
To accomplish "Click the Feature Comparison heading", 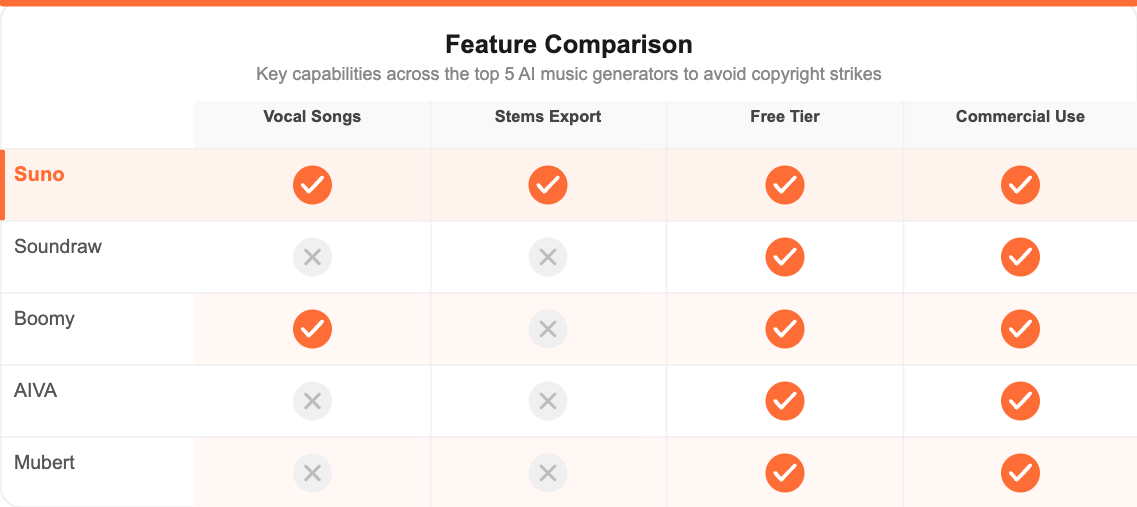I will (x=568, y=45).
